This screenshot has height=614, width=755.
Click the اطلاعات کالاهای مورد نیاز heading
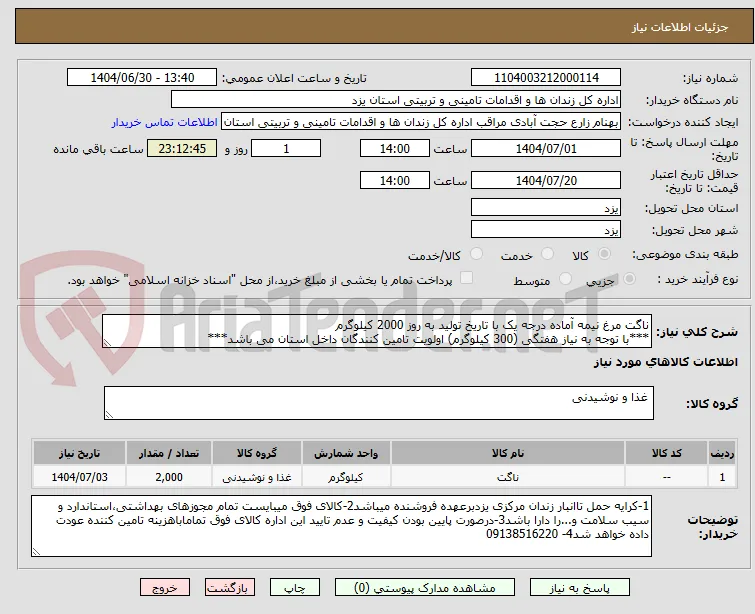(x=665, y=362)
